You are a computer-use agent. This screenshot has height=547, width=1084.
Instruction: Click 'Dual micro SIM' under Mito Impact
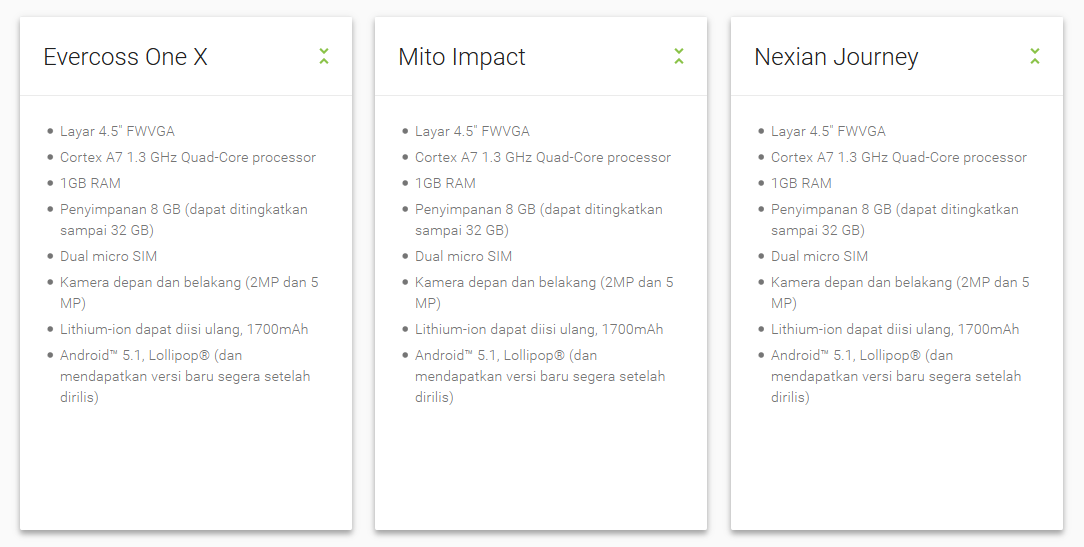463,256
